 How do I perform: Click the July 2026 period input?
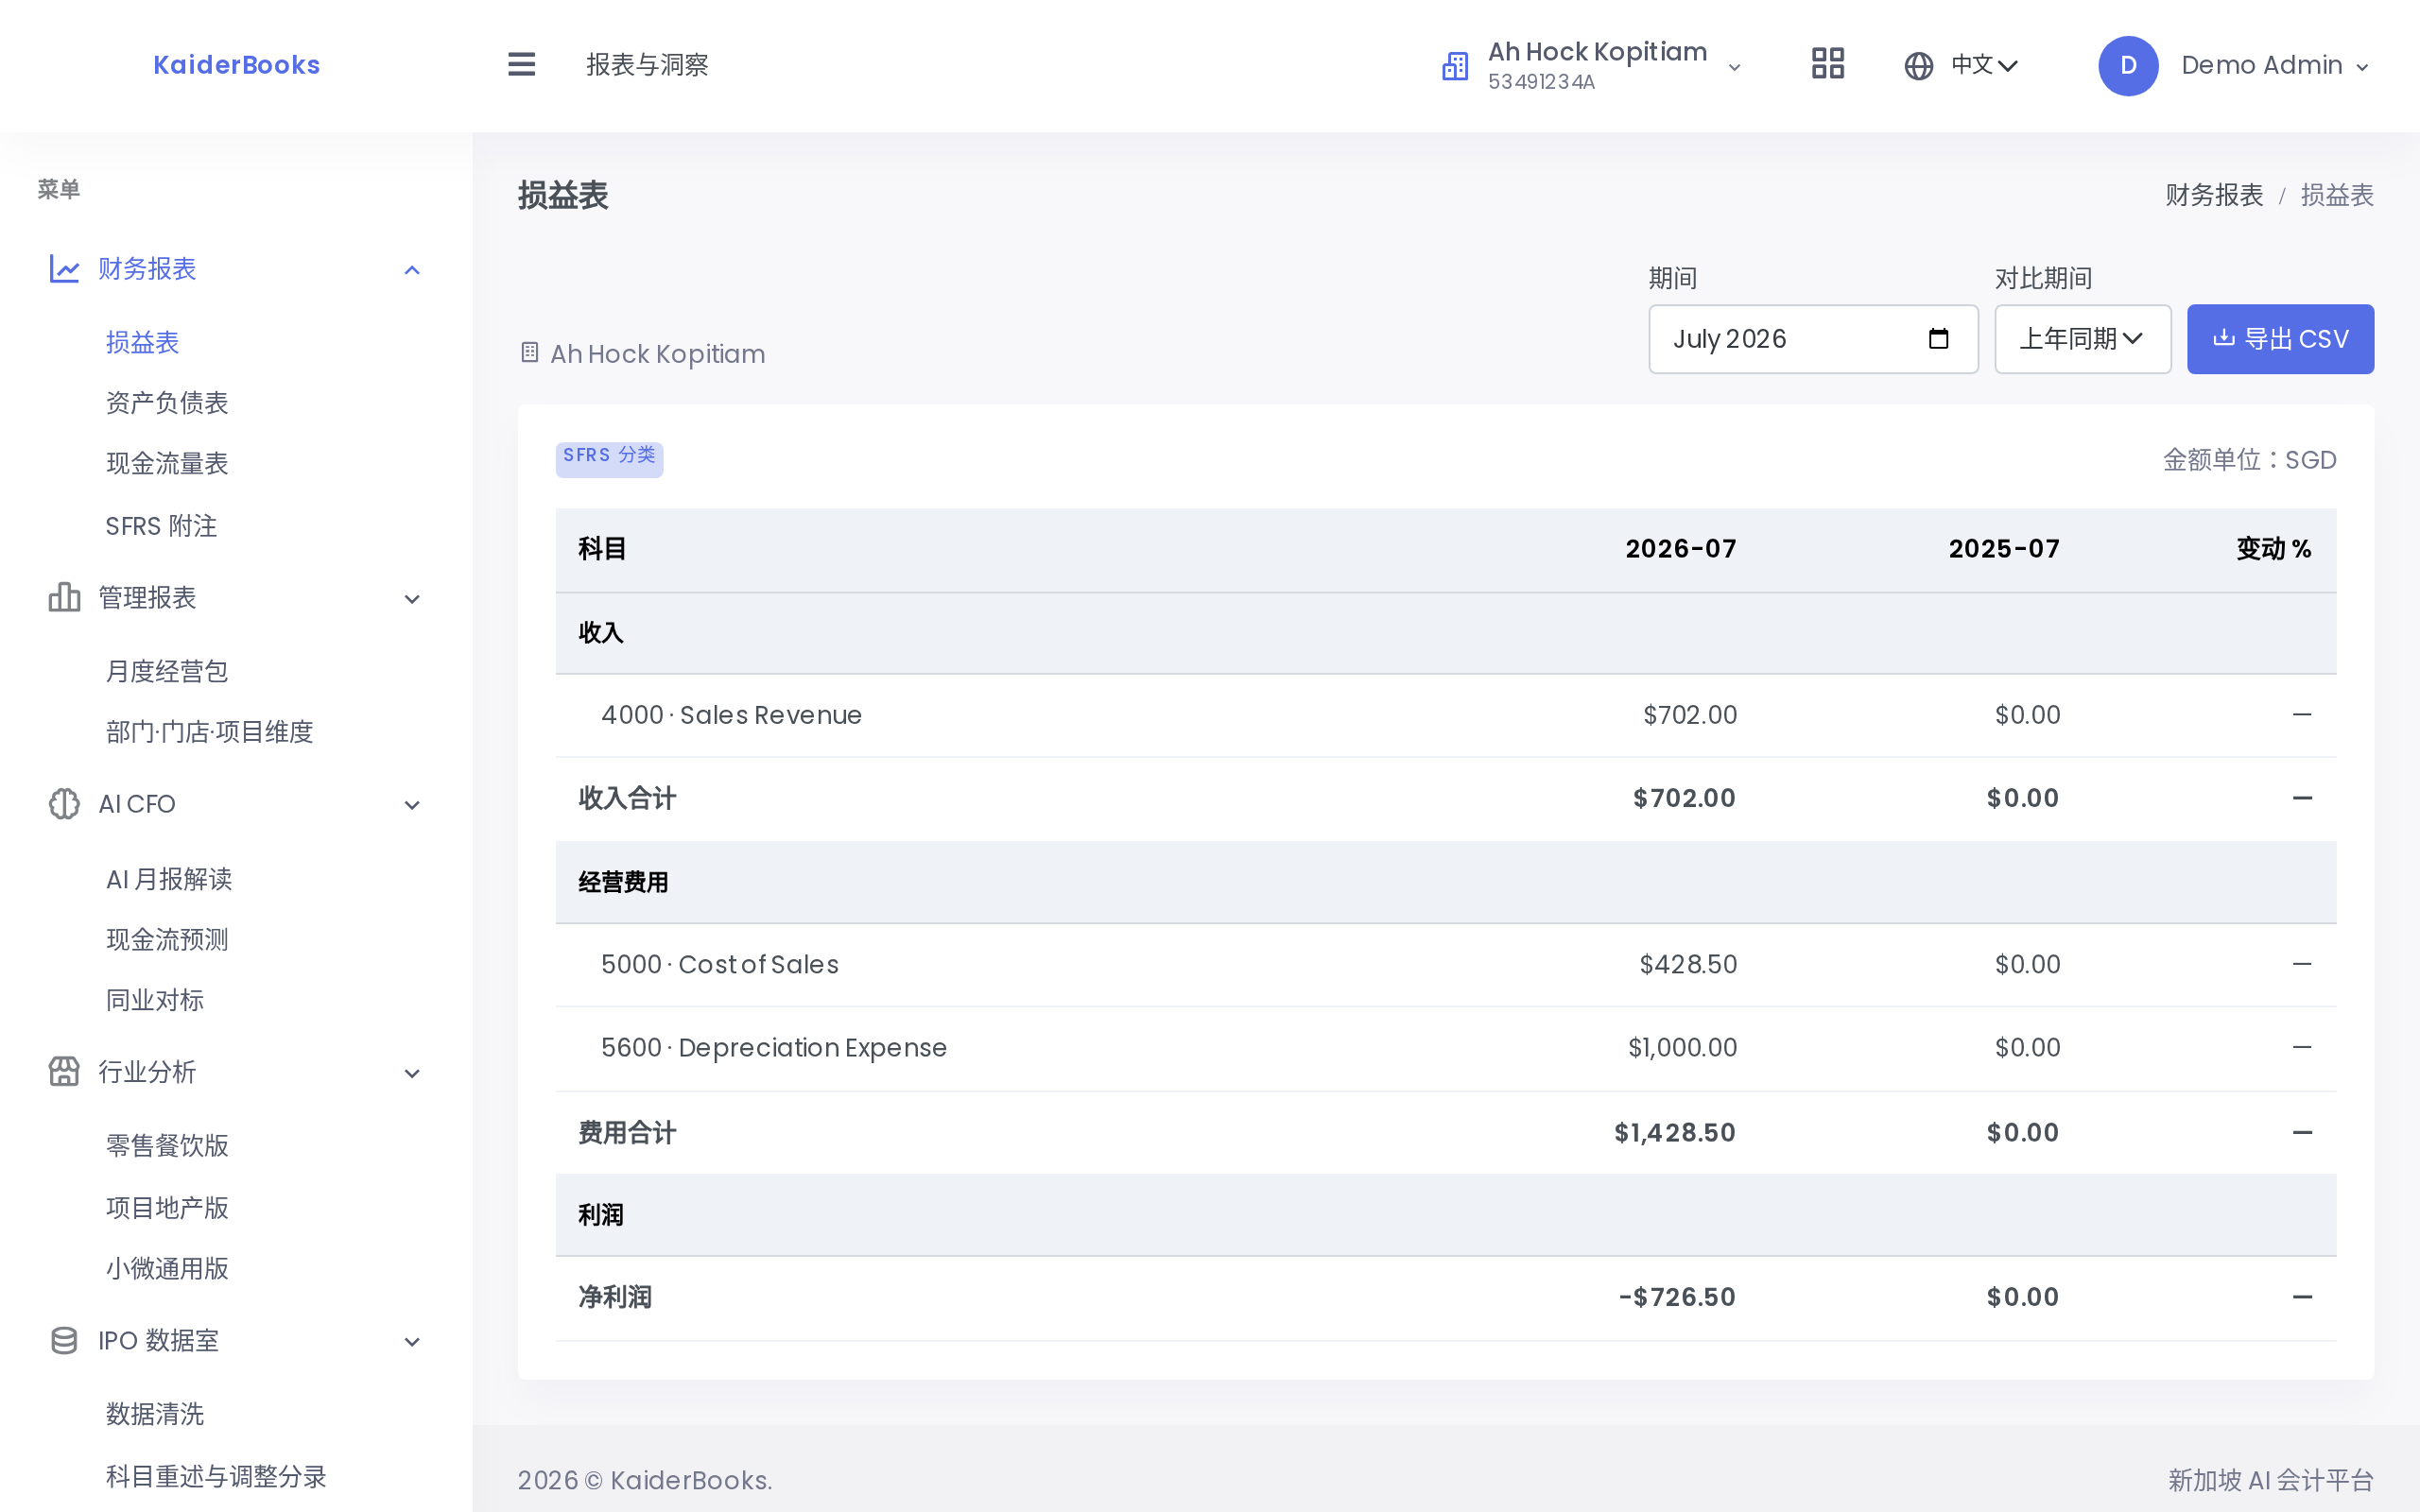(1812, 339)
